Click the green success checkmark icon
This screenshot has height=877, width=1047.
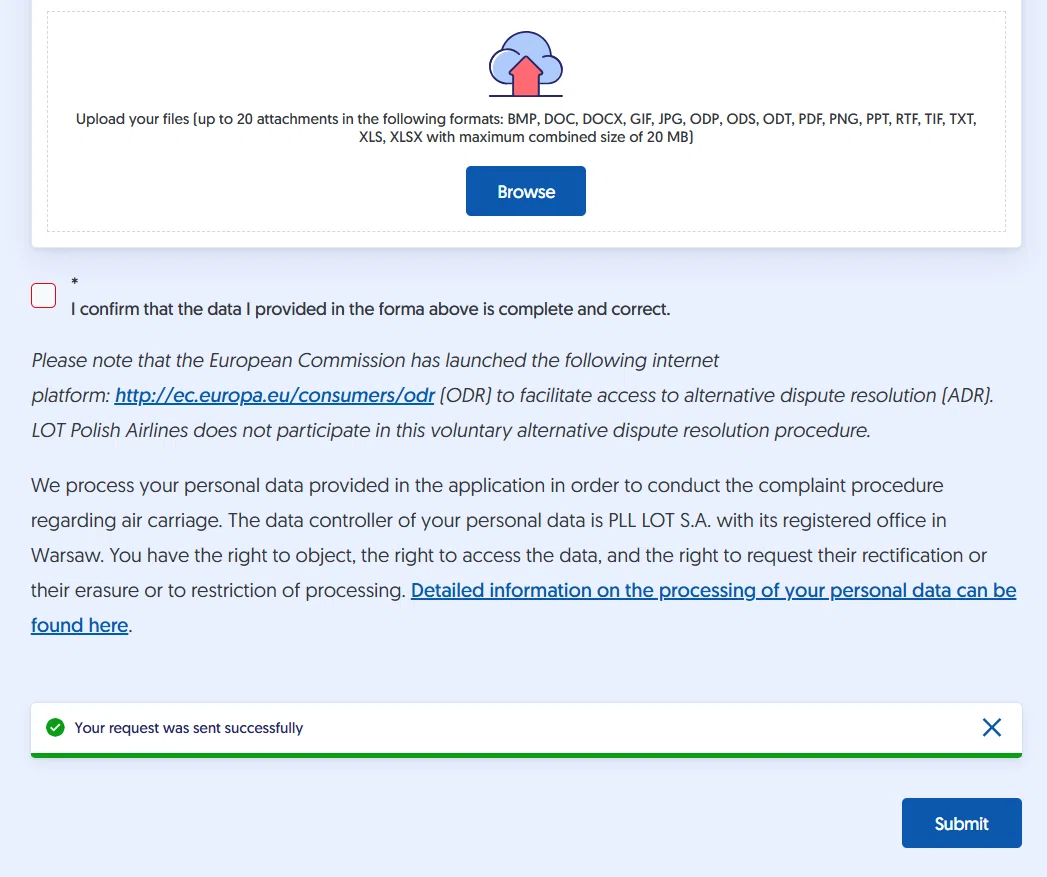[55, 727]
